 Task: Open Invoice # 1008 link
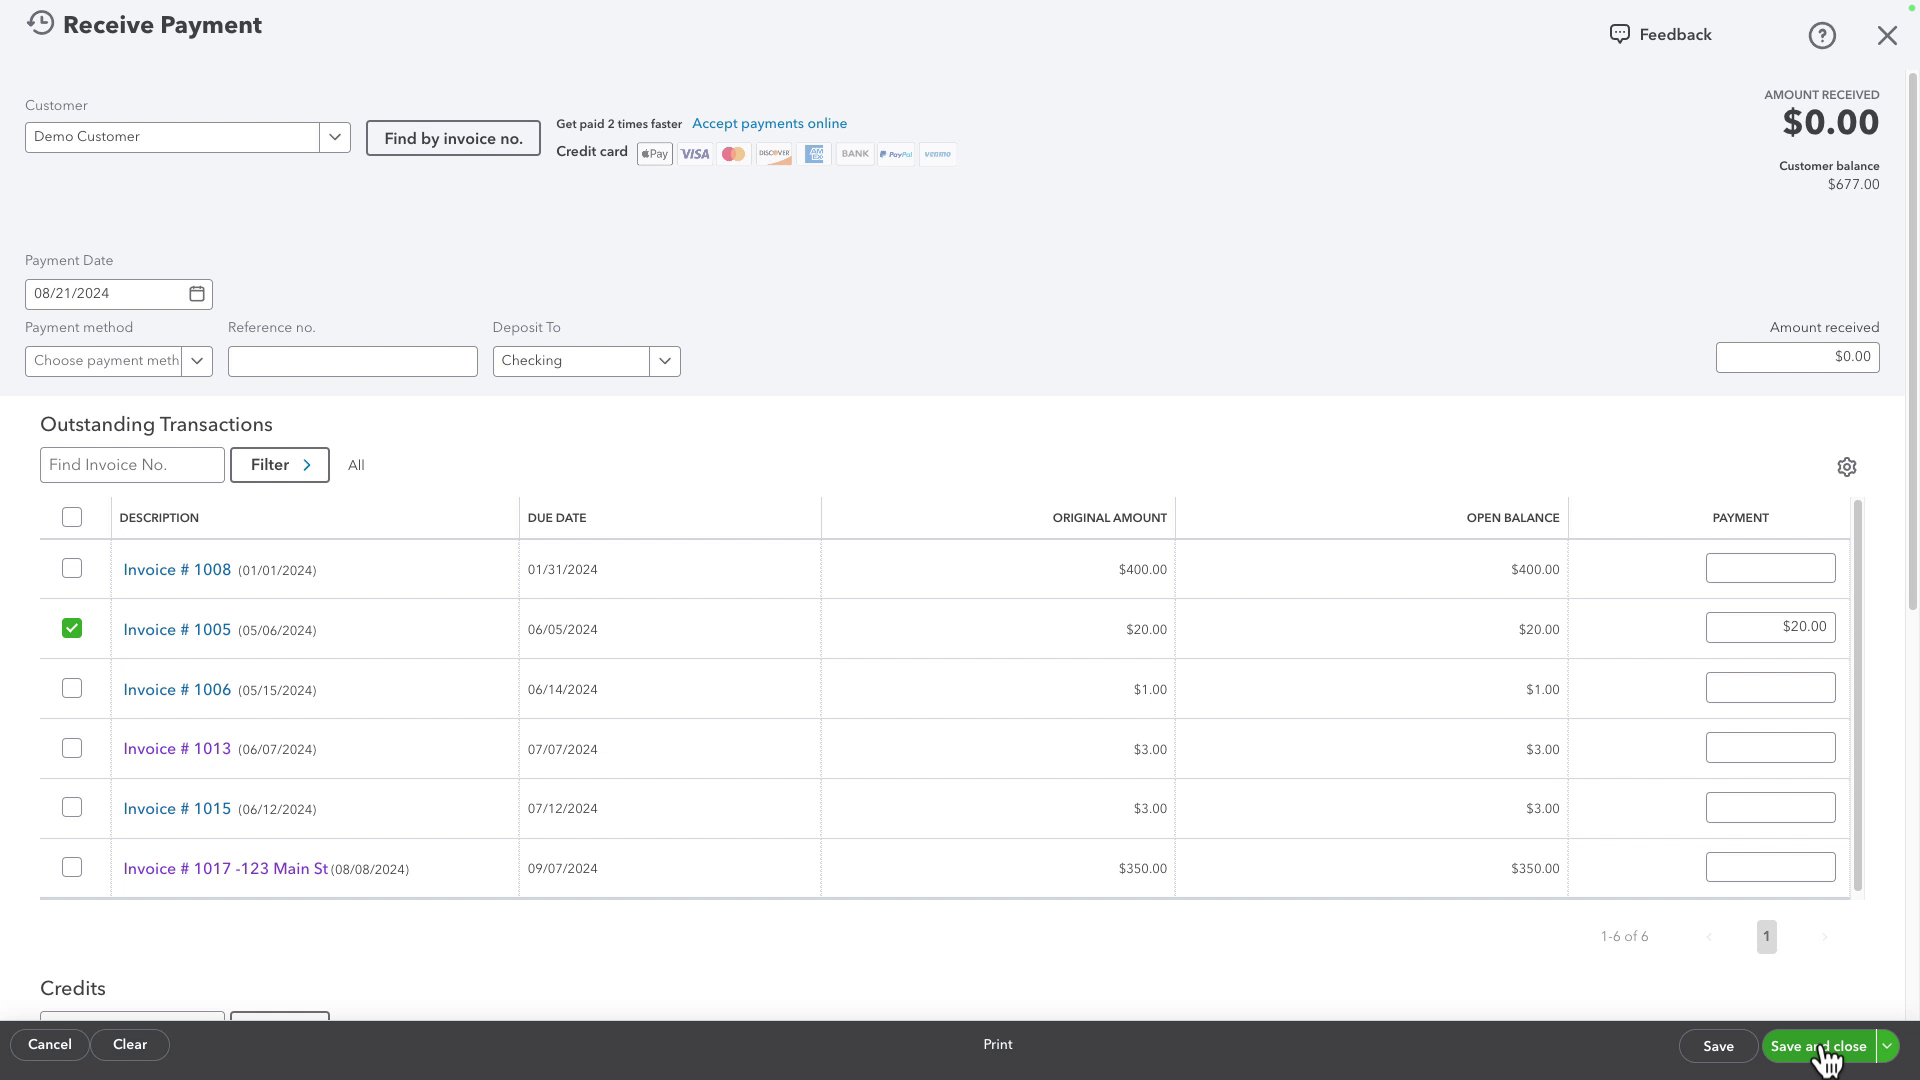(177, 570)
